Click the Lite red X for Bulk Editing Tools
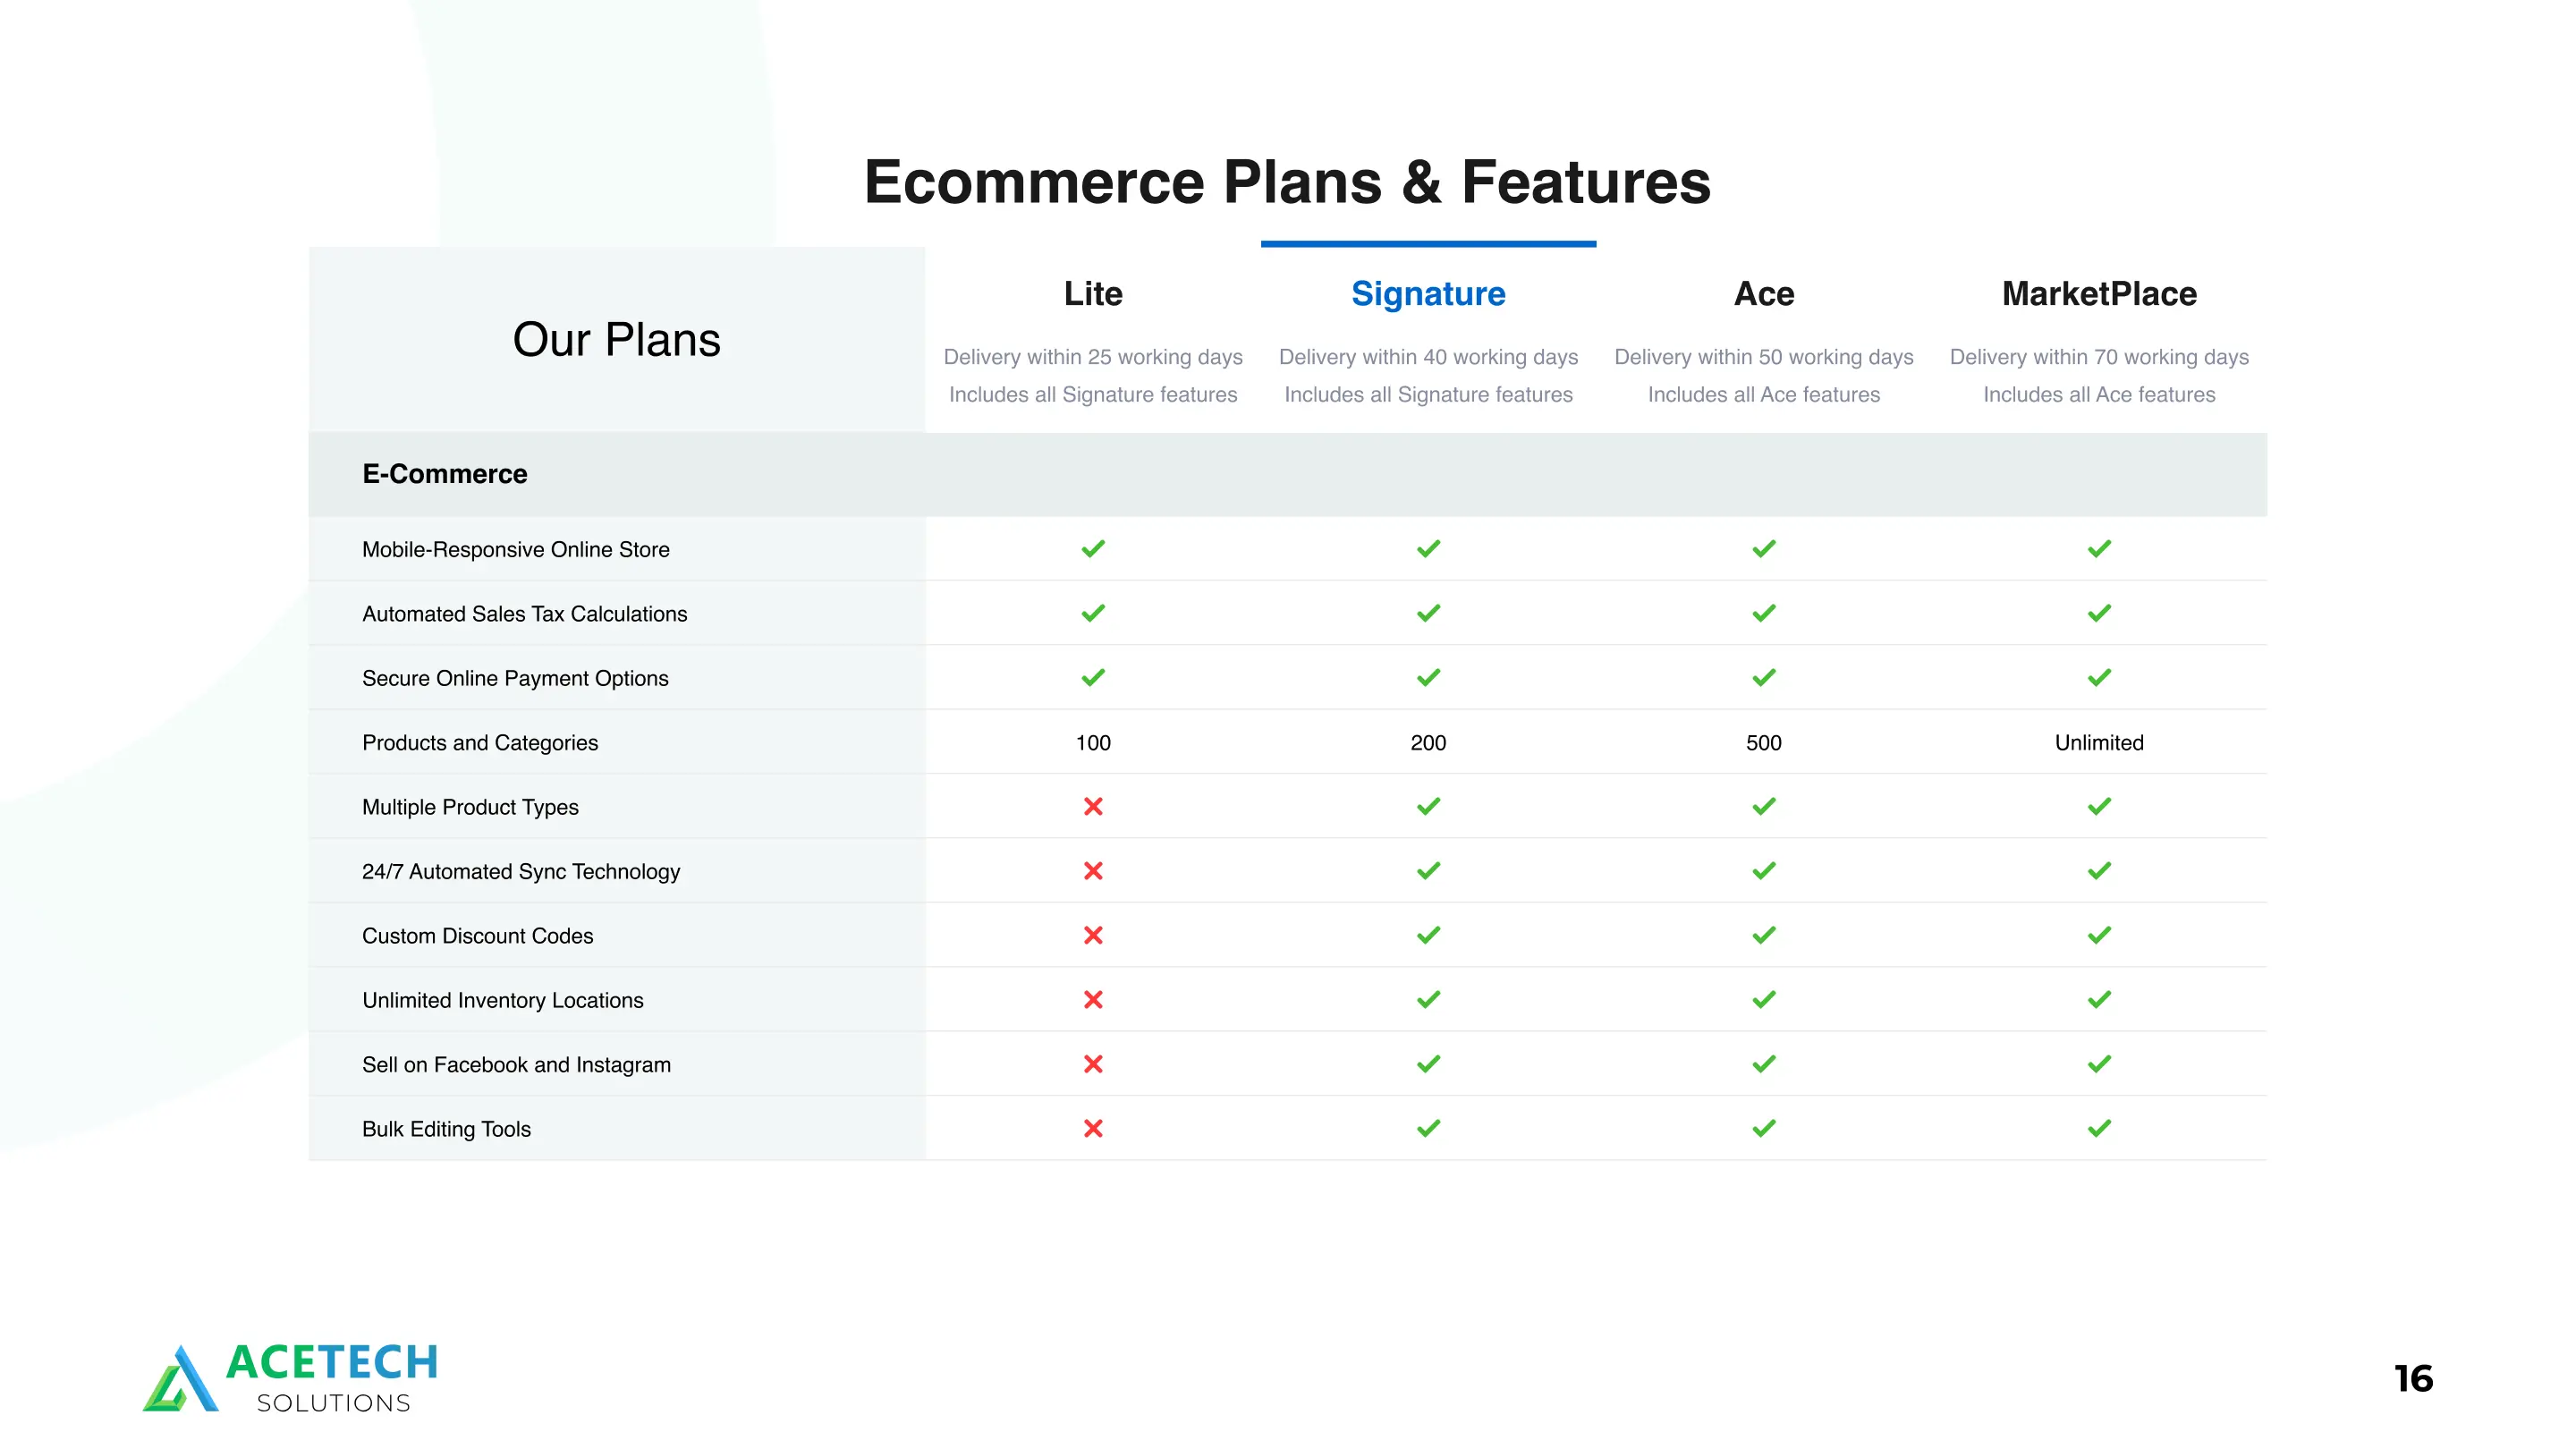Viewport: 2576px width, 1449px height. coord(1093,1128)
